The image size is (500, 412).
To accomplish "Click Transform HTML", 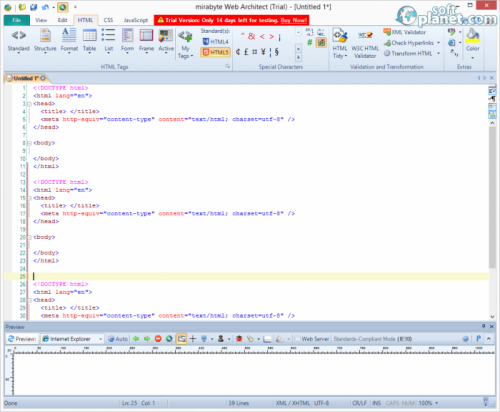I will point(408,53).
